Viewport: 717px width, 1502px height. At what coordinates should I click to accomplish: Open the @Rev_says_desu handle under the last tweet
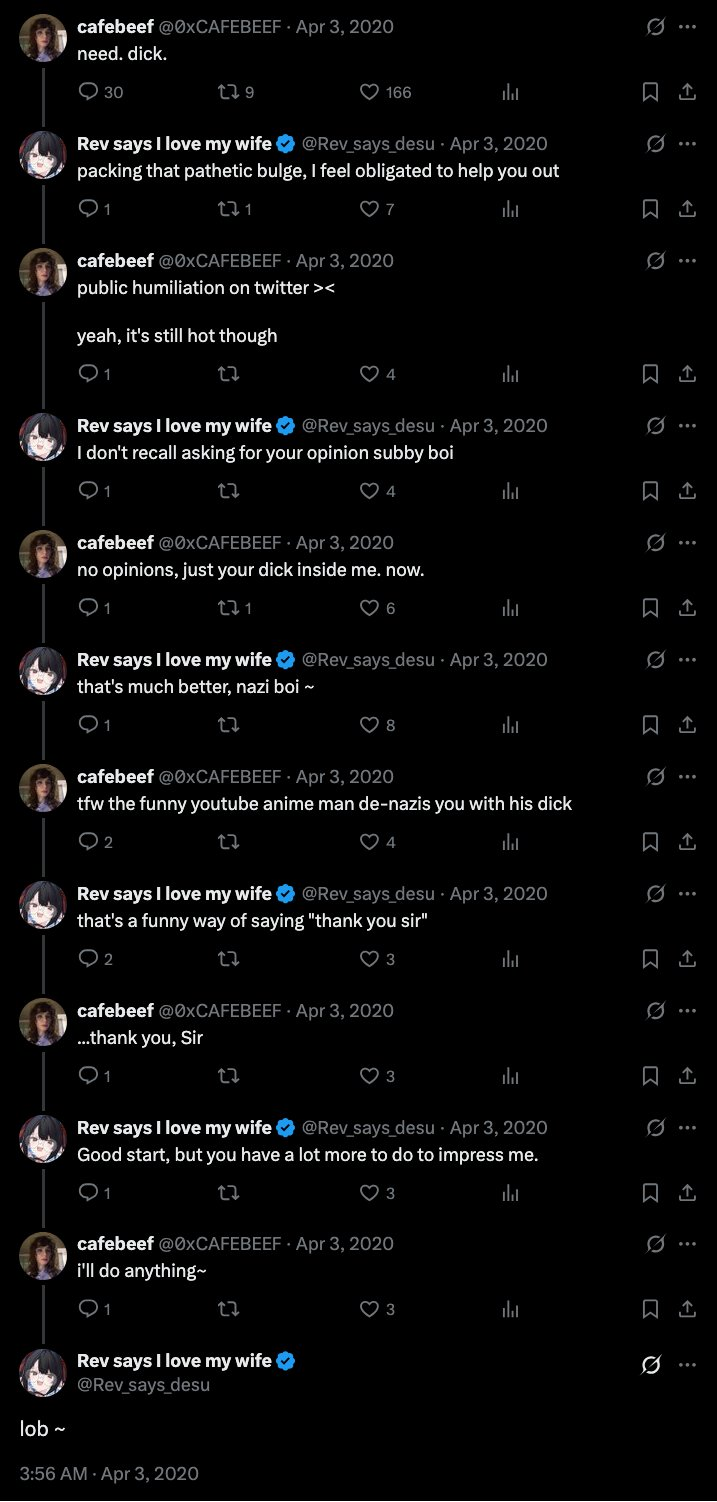pos(143,1385)
